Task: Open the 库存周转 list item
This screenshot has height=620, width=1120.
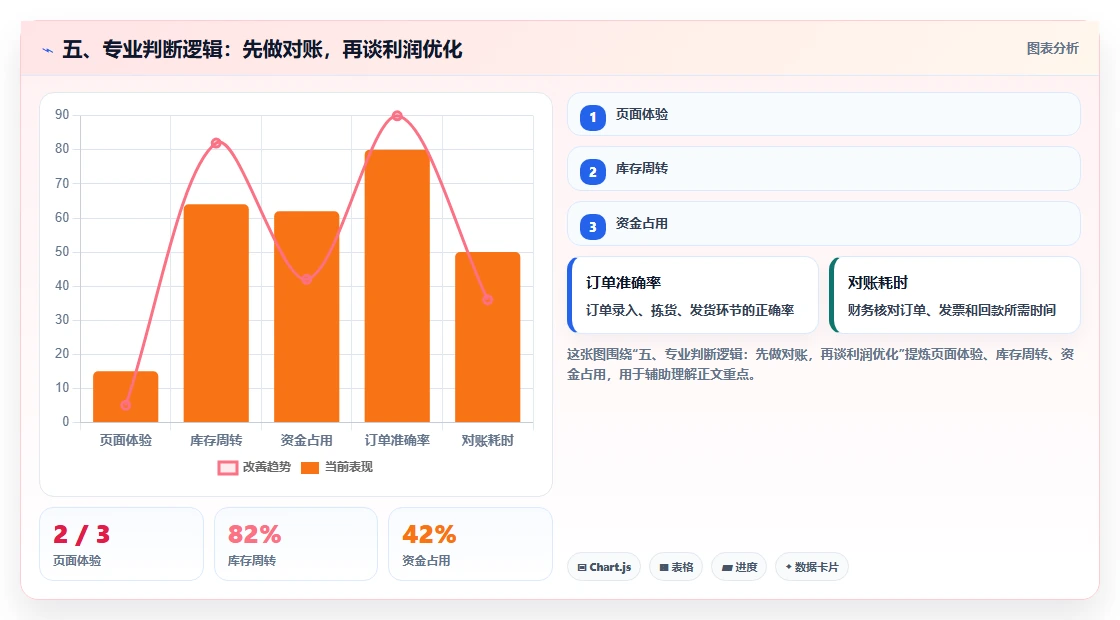Action: (x=824, y=169)
